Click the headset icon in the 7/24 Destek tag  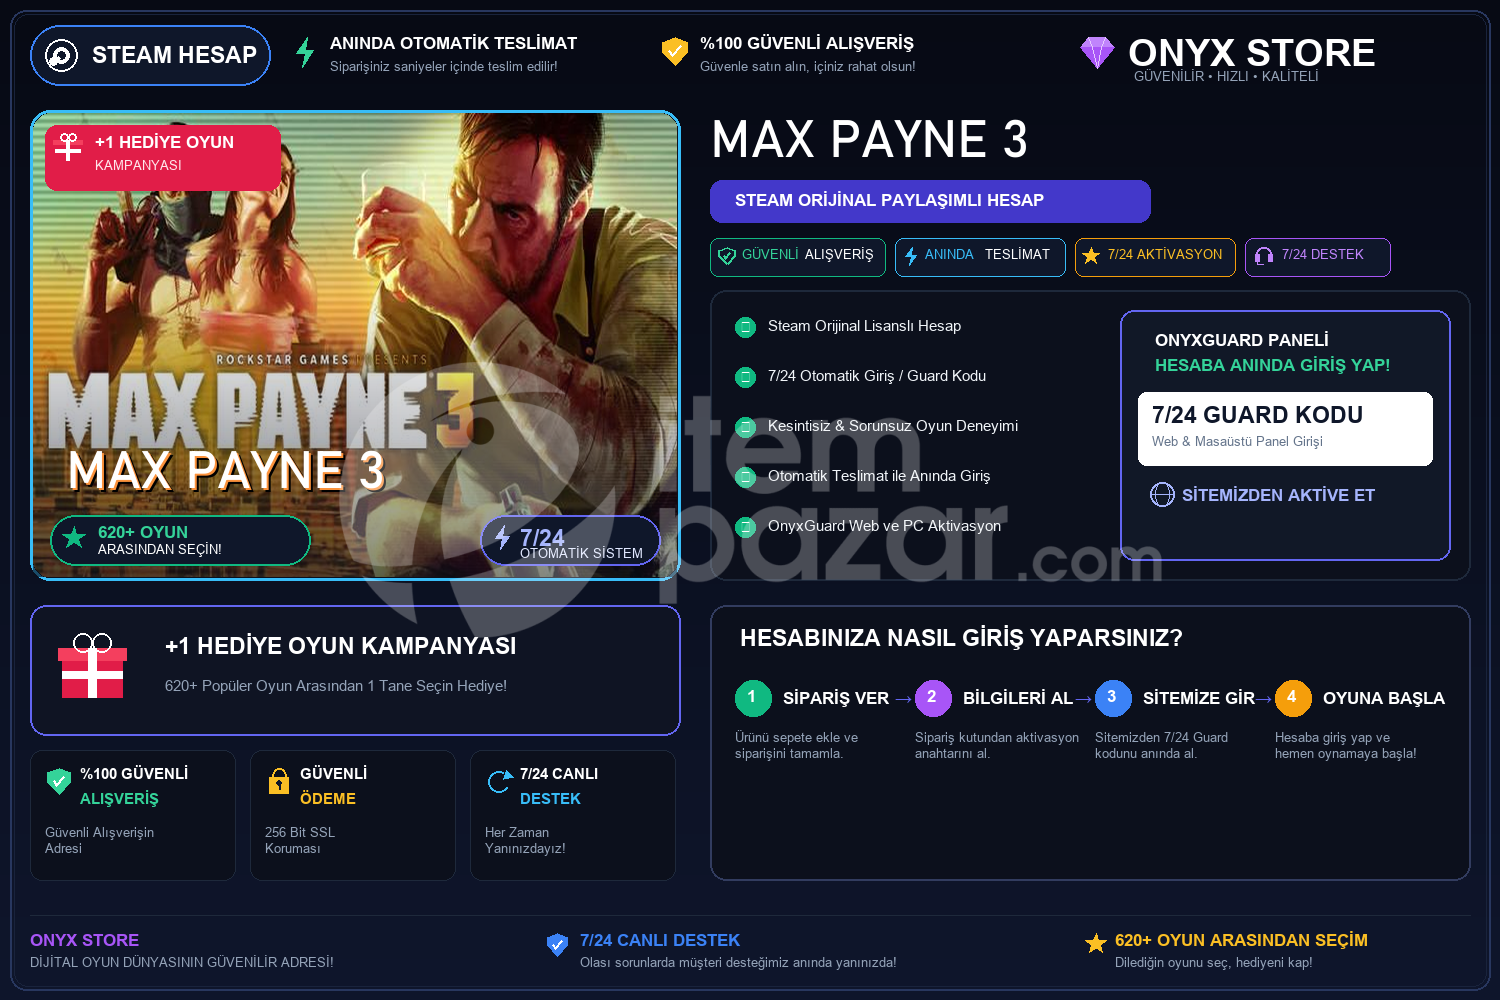pyautogui.click(x=1264, y=256)
